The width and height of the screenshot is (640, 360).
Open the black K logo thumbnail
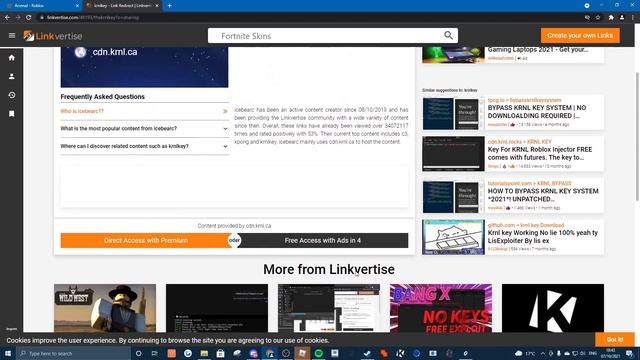[553, 308]
